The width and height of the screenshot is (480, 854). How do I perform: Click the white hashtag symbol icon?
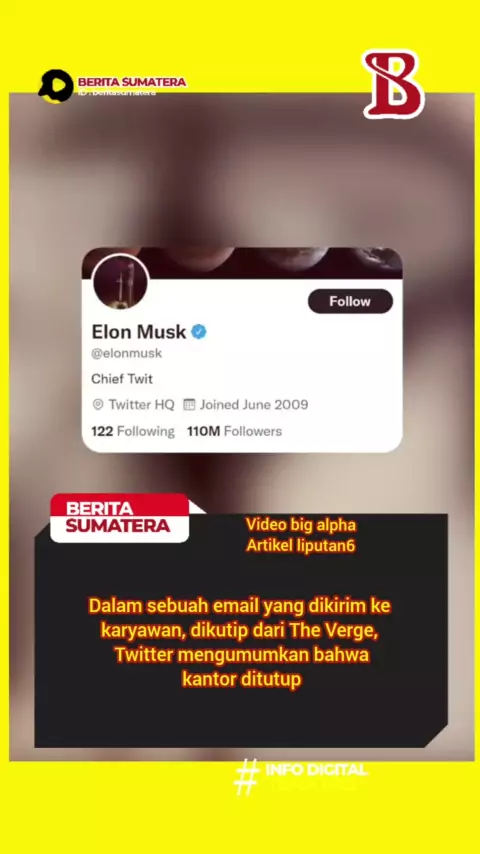[246, 777]
